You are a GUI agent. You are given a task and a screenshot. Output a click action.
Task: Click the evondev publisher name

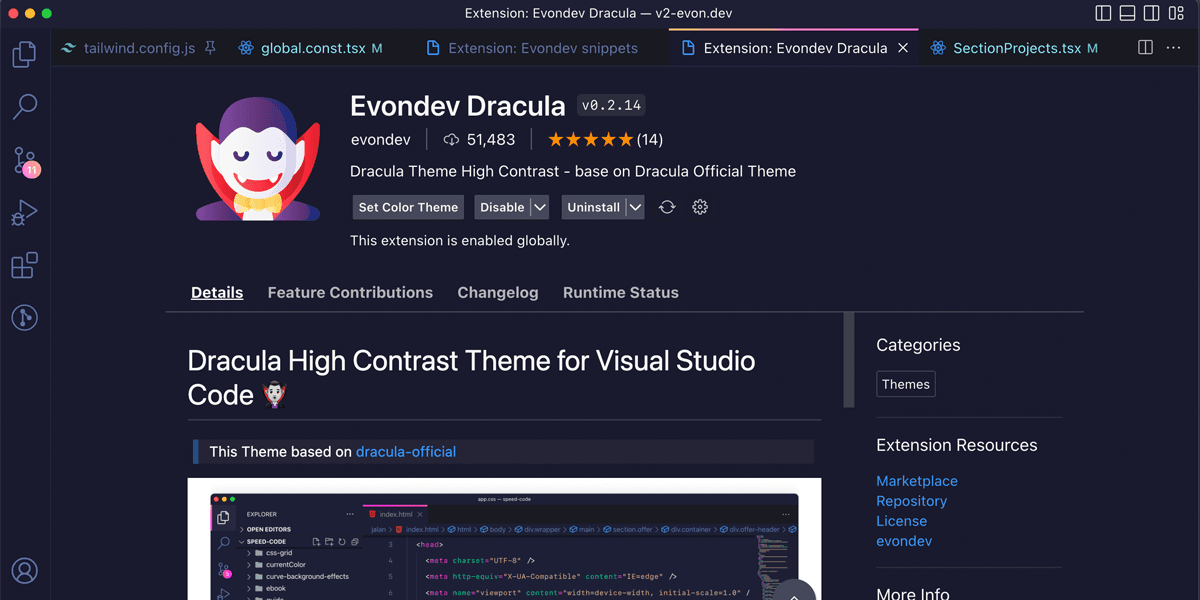[380, 139]
